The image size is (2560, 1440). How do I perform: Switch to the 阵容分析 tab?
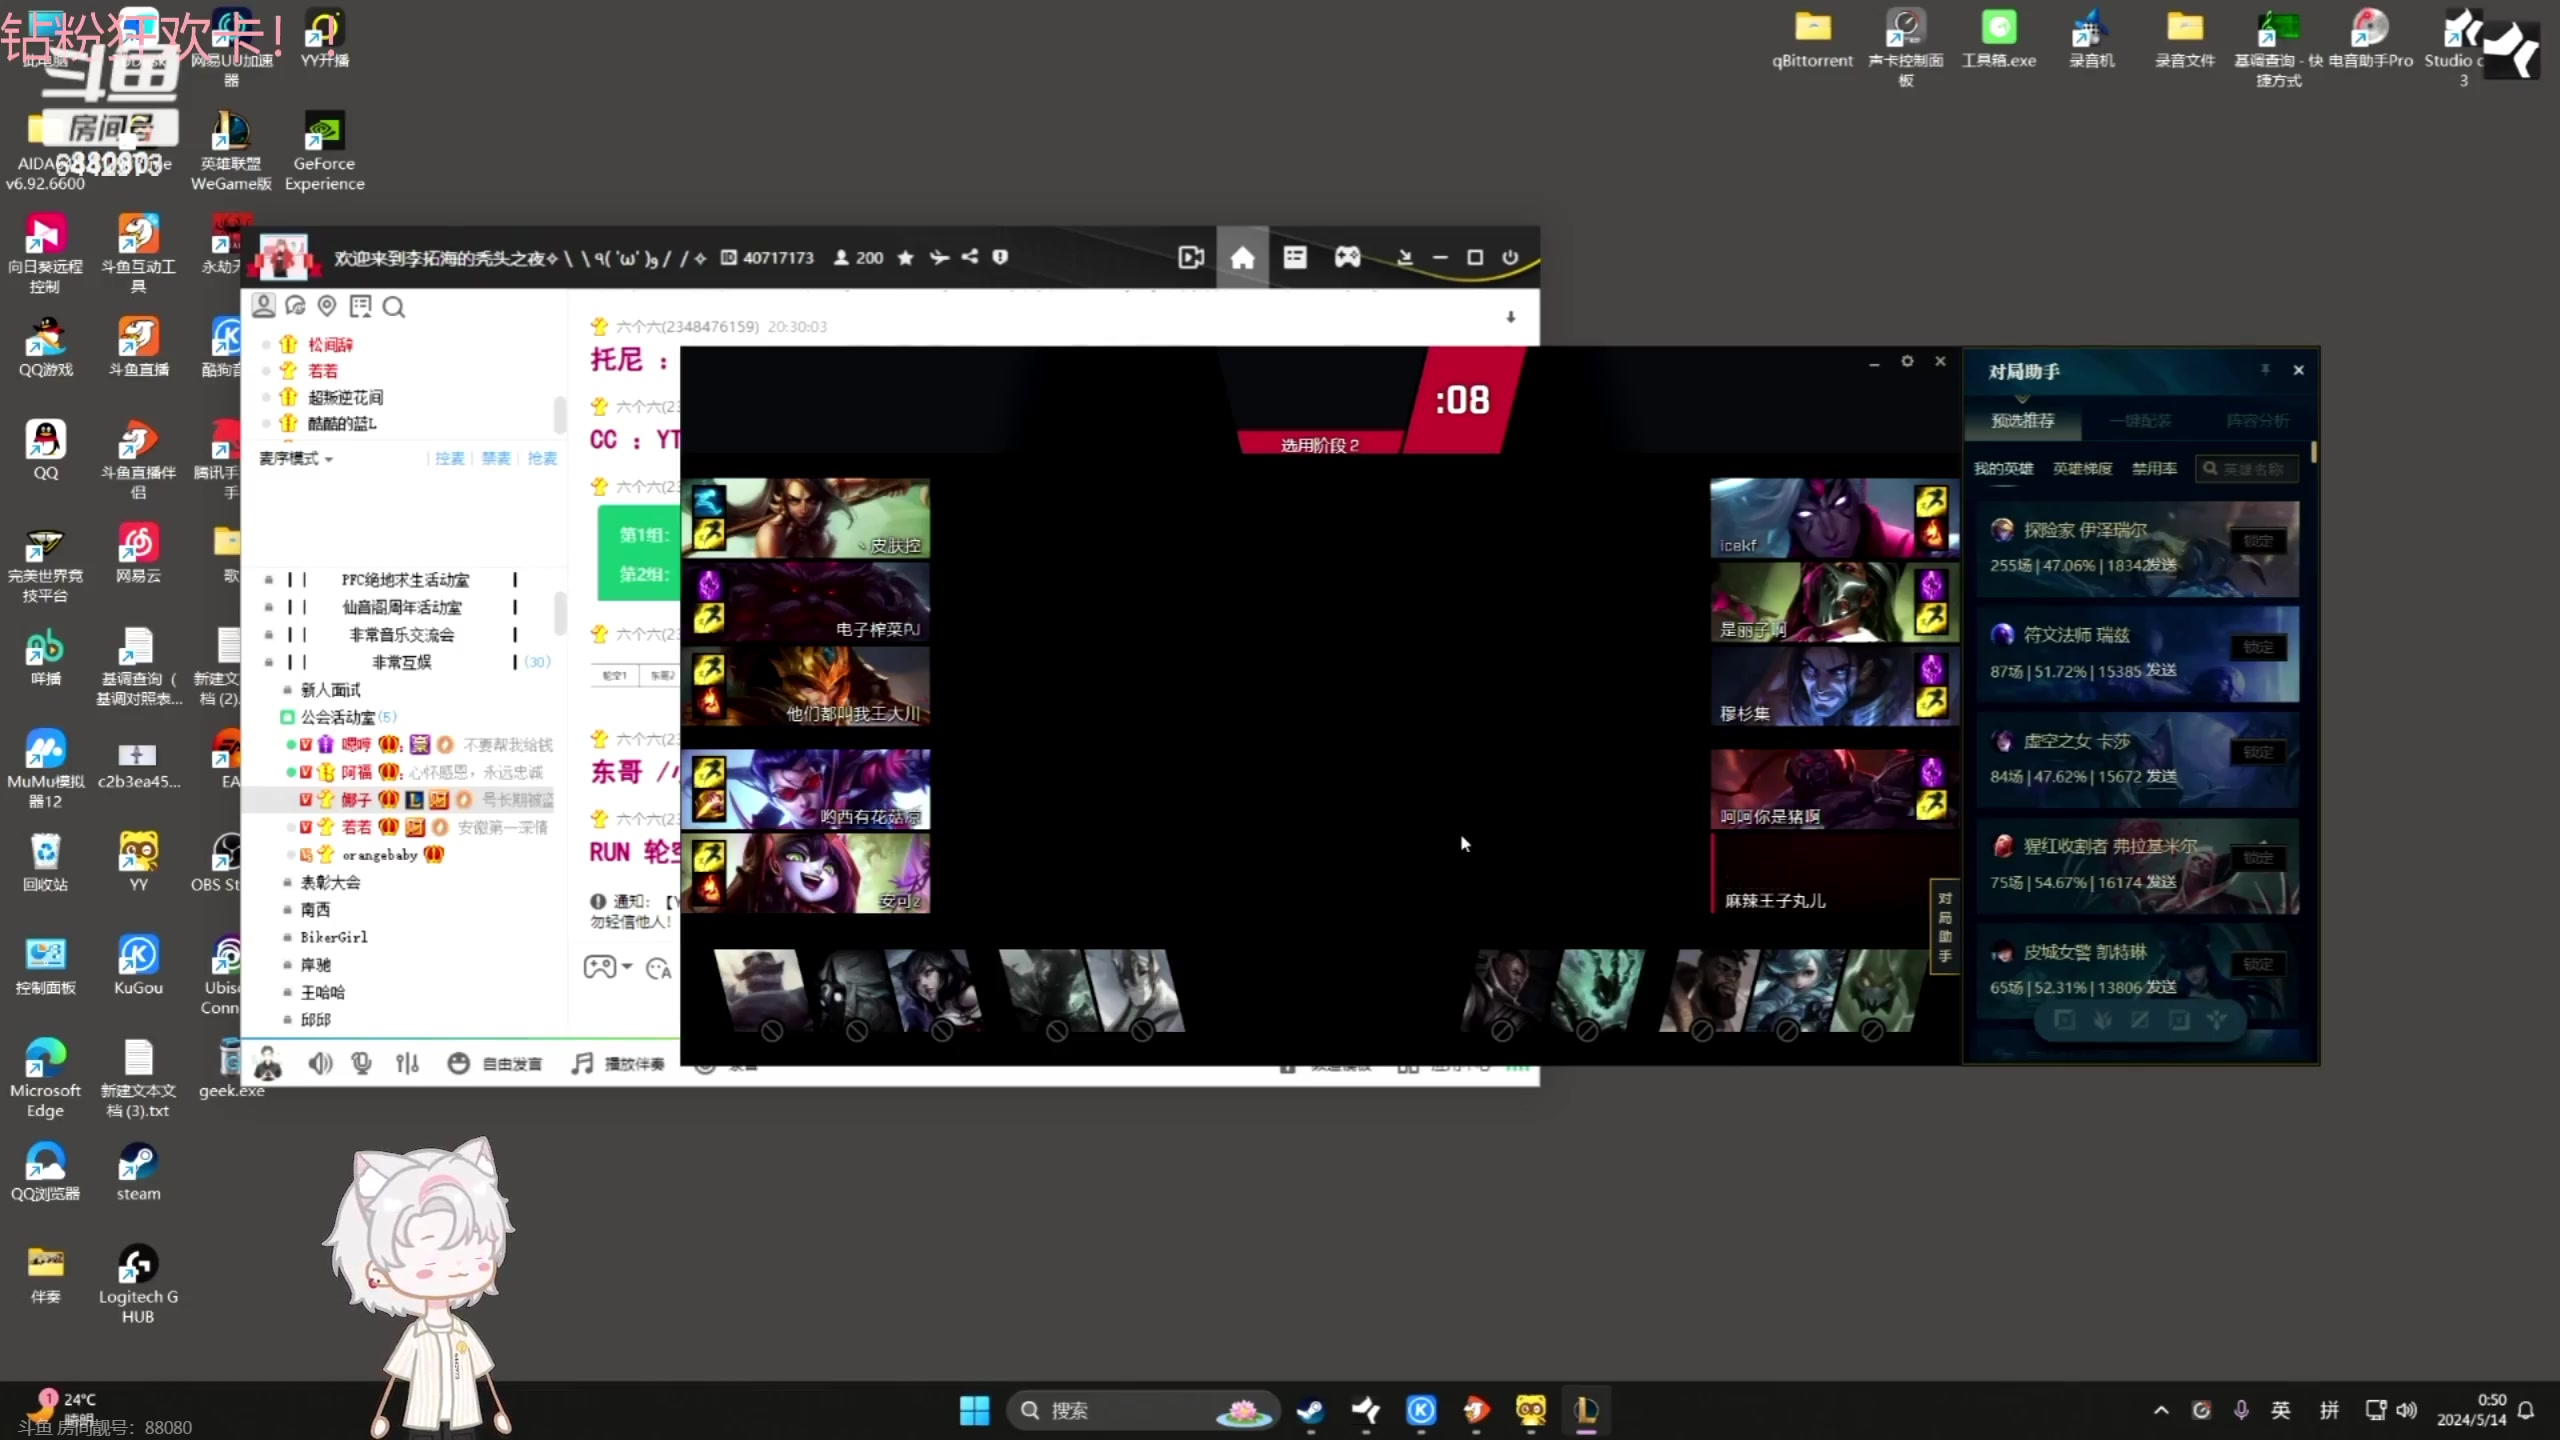click(x=2257, y=421)
